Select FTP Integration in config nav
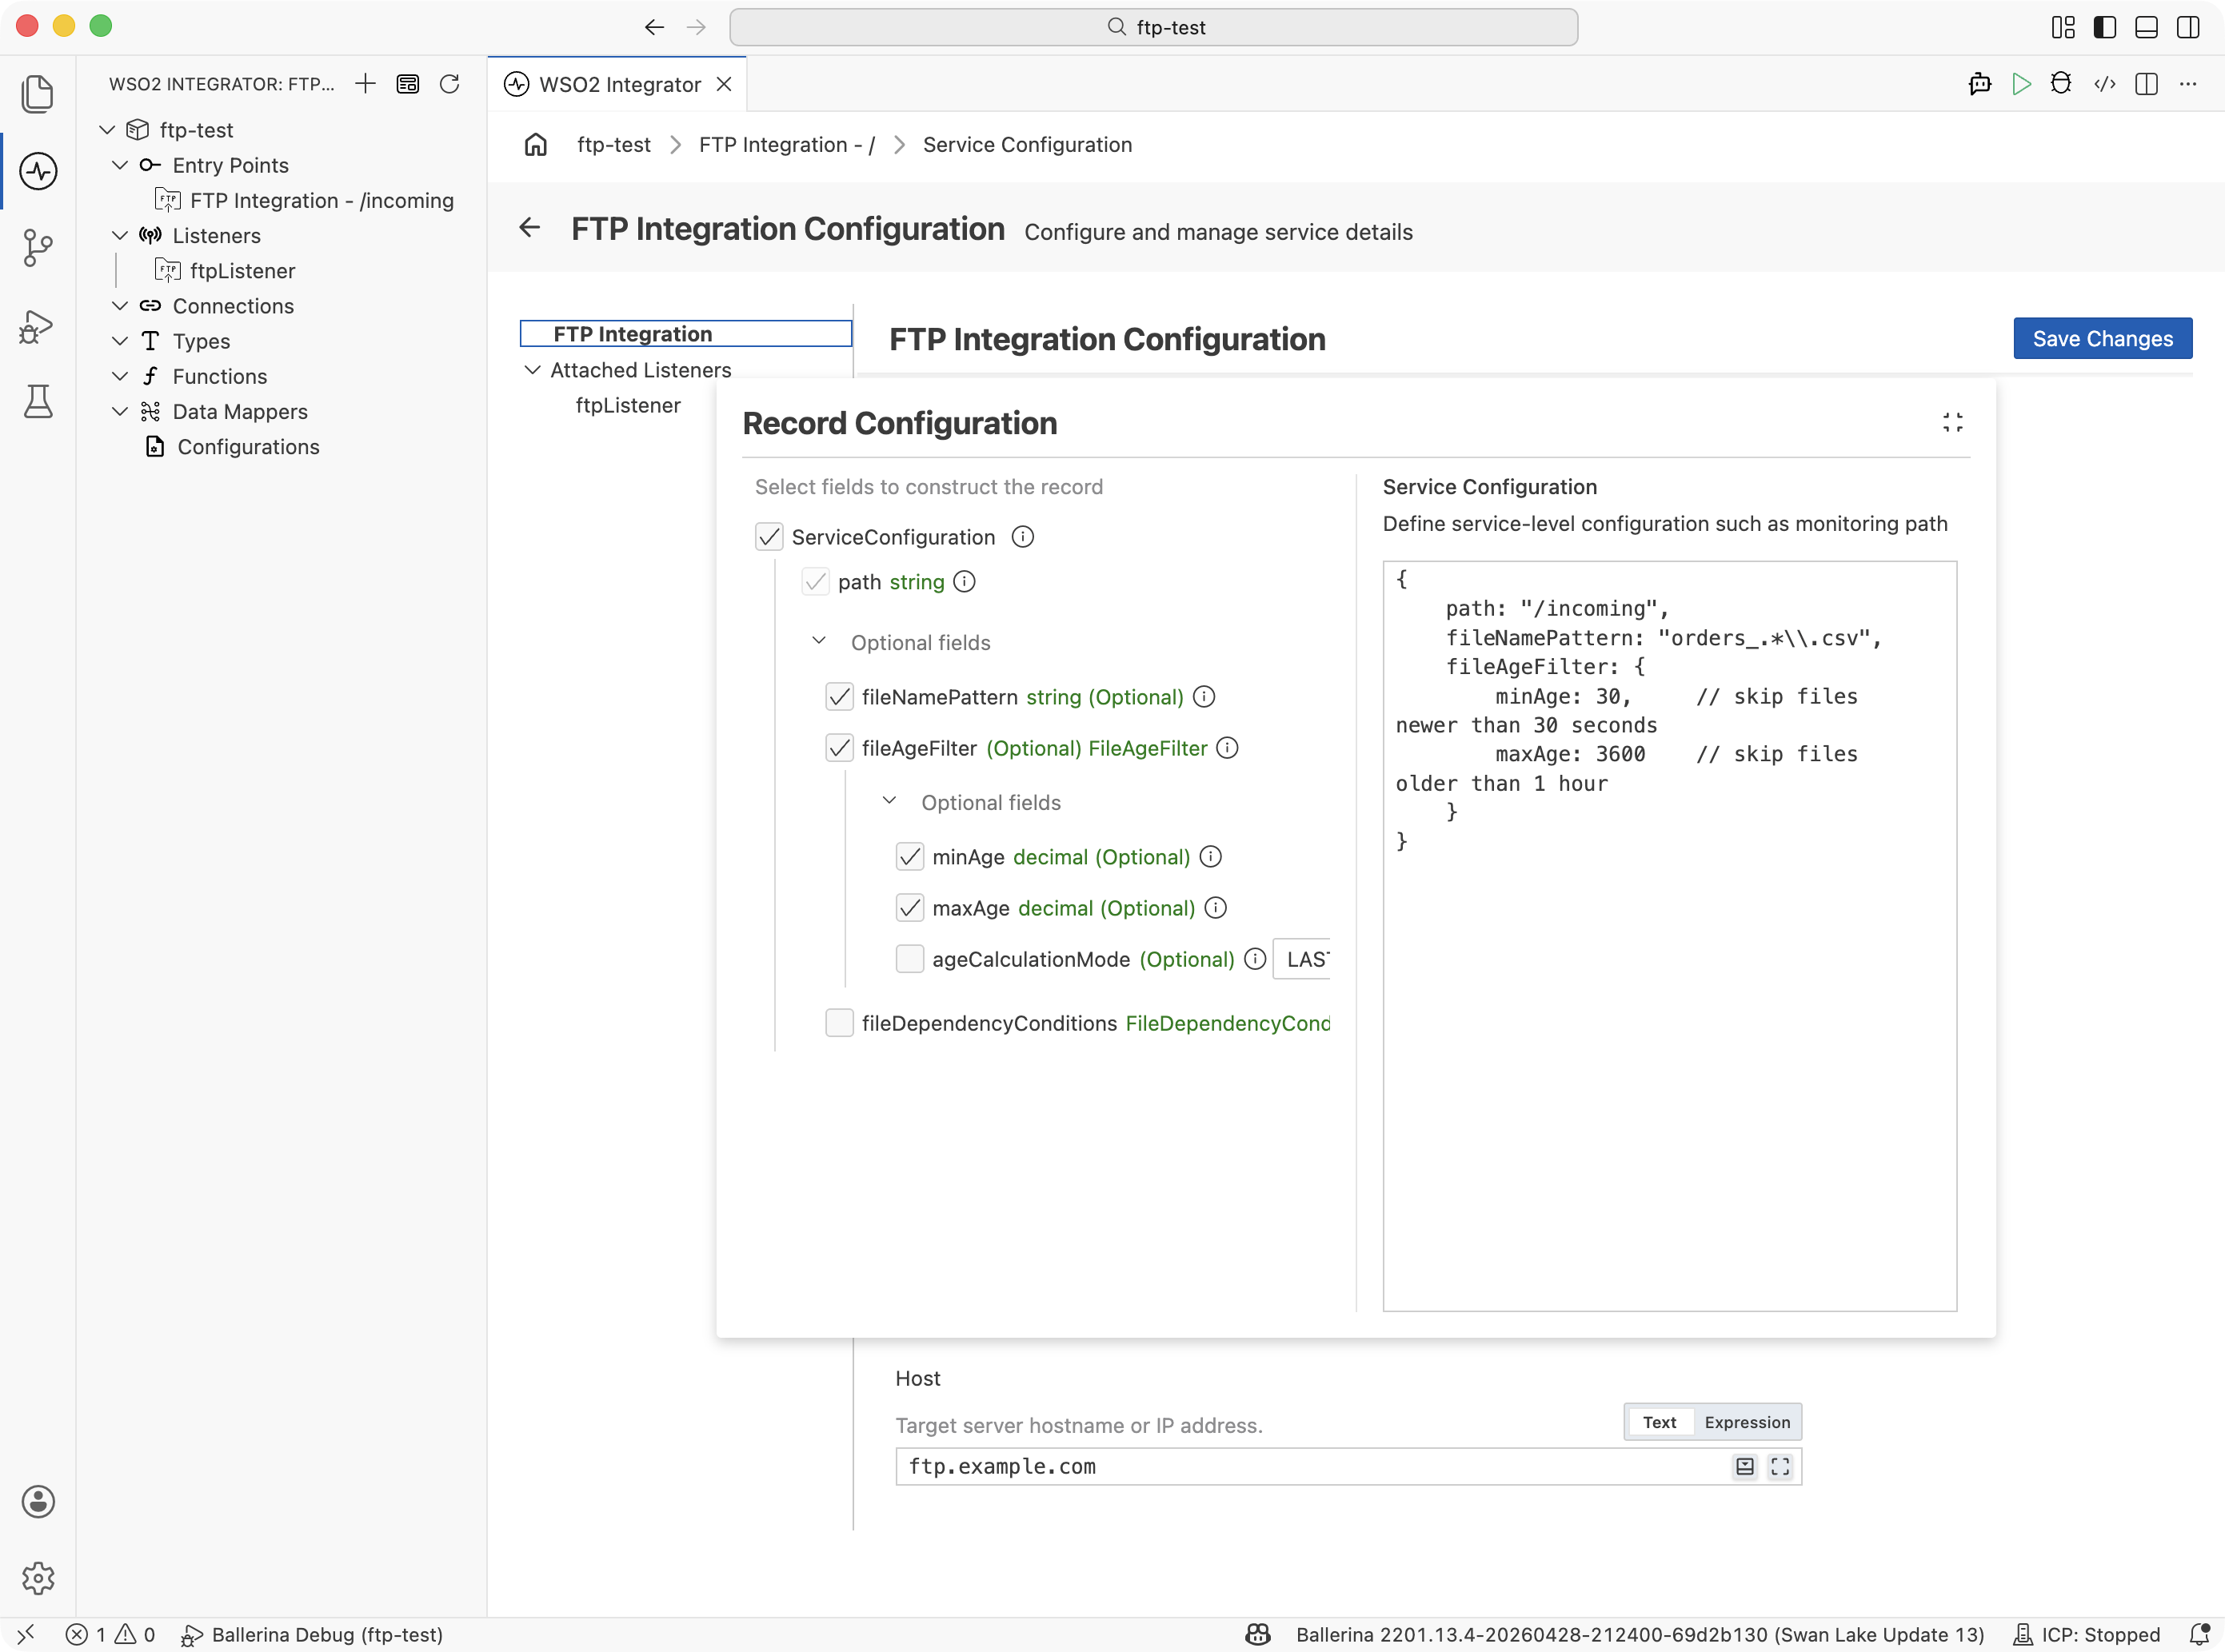2225x1652 pixels. click(686, 334)
